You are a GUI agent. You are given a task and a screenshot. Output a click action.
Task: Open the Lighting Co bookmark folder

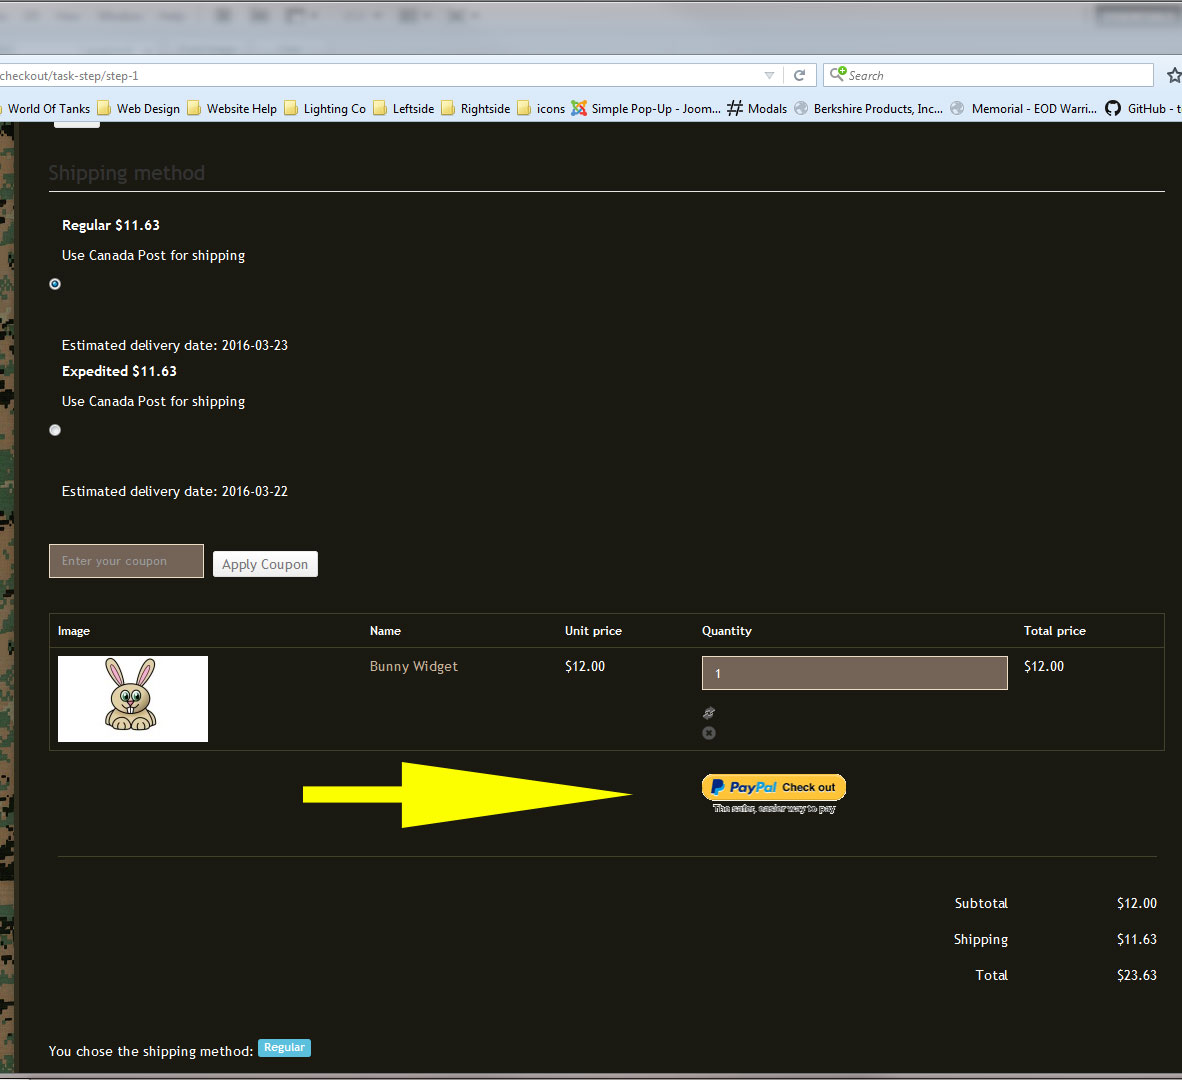coord(325,109)
